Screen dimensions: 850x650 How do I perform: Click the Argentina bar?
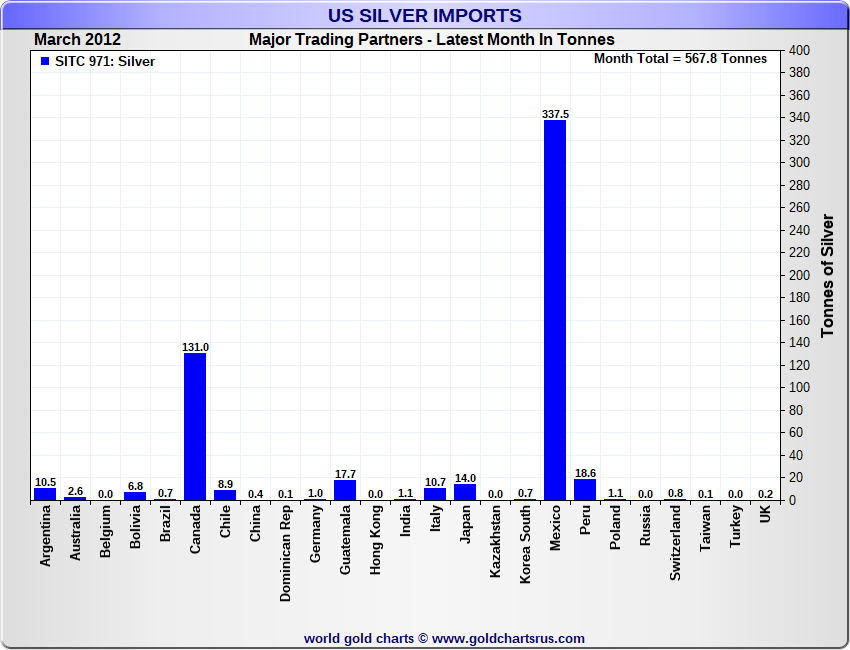pos(45,494)
